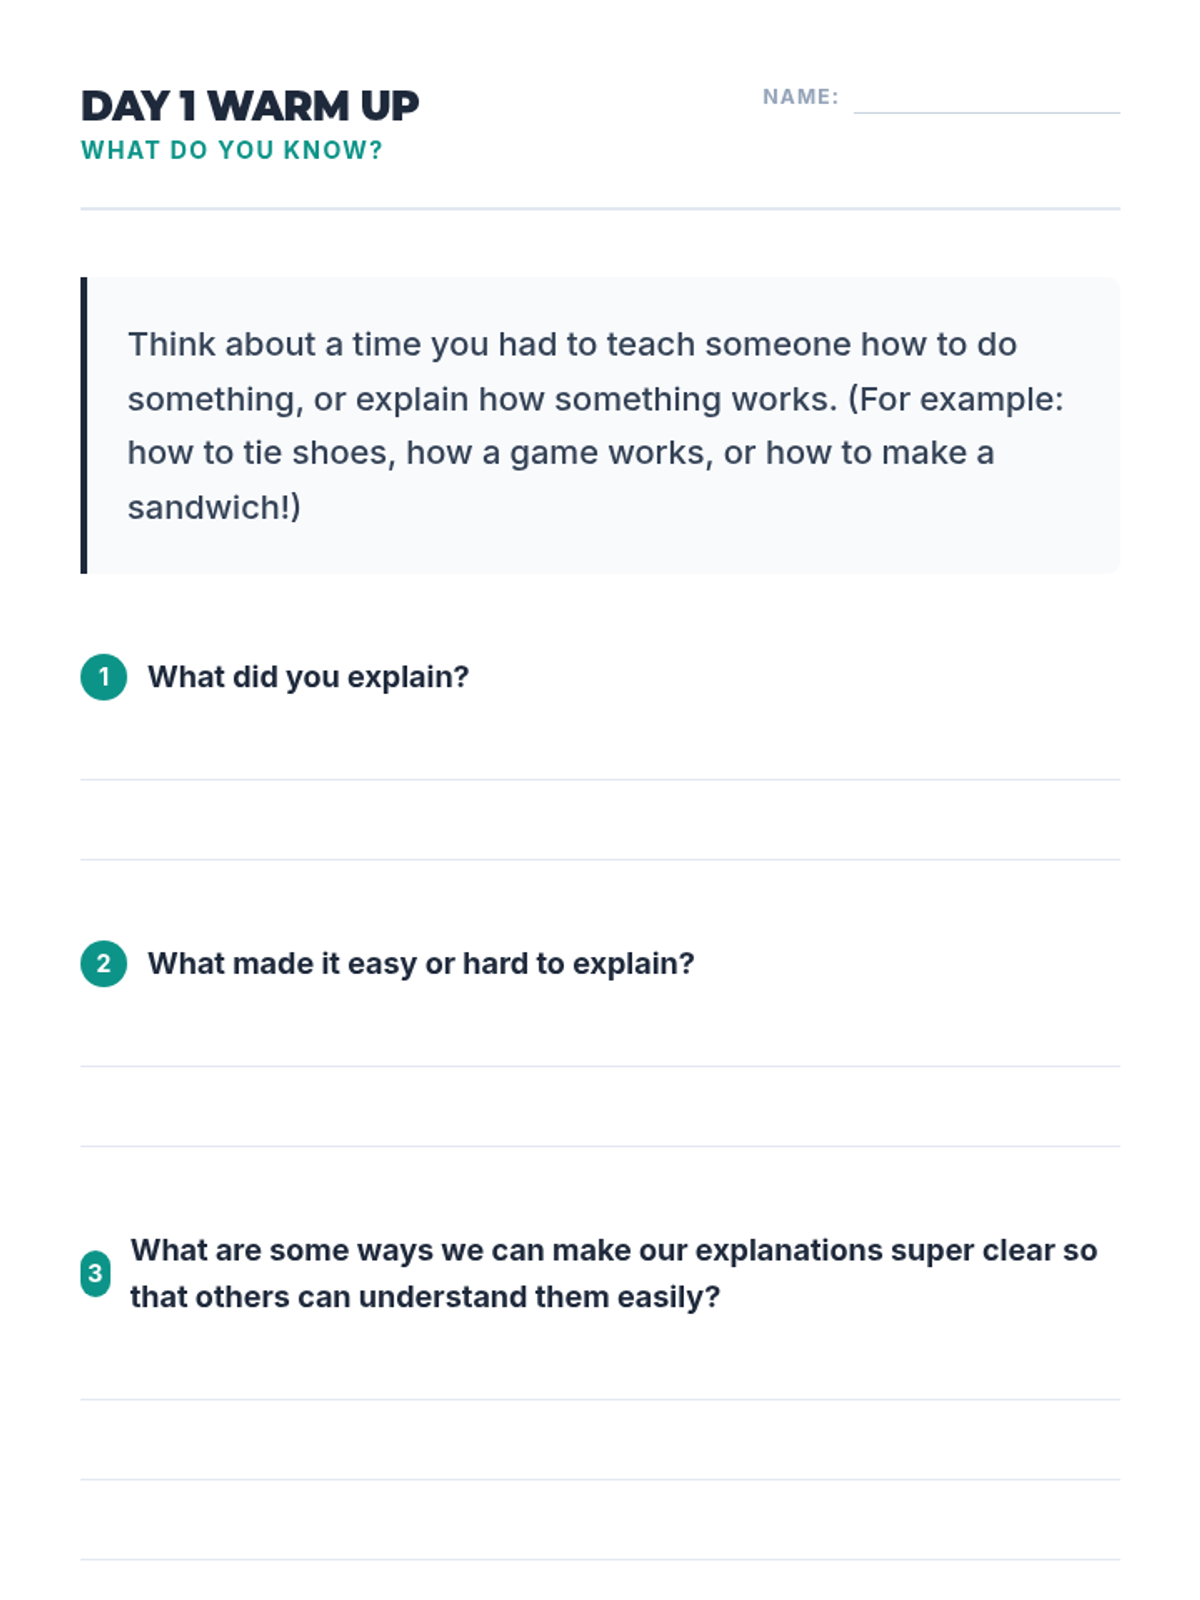The image size is (1200, 1600).
Task: Click 'What made it easy or hard' question
Action: [420, 963]
